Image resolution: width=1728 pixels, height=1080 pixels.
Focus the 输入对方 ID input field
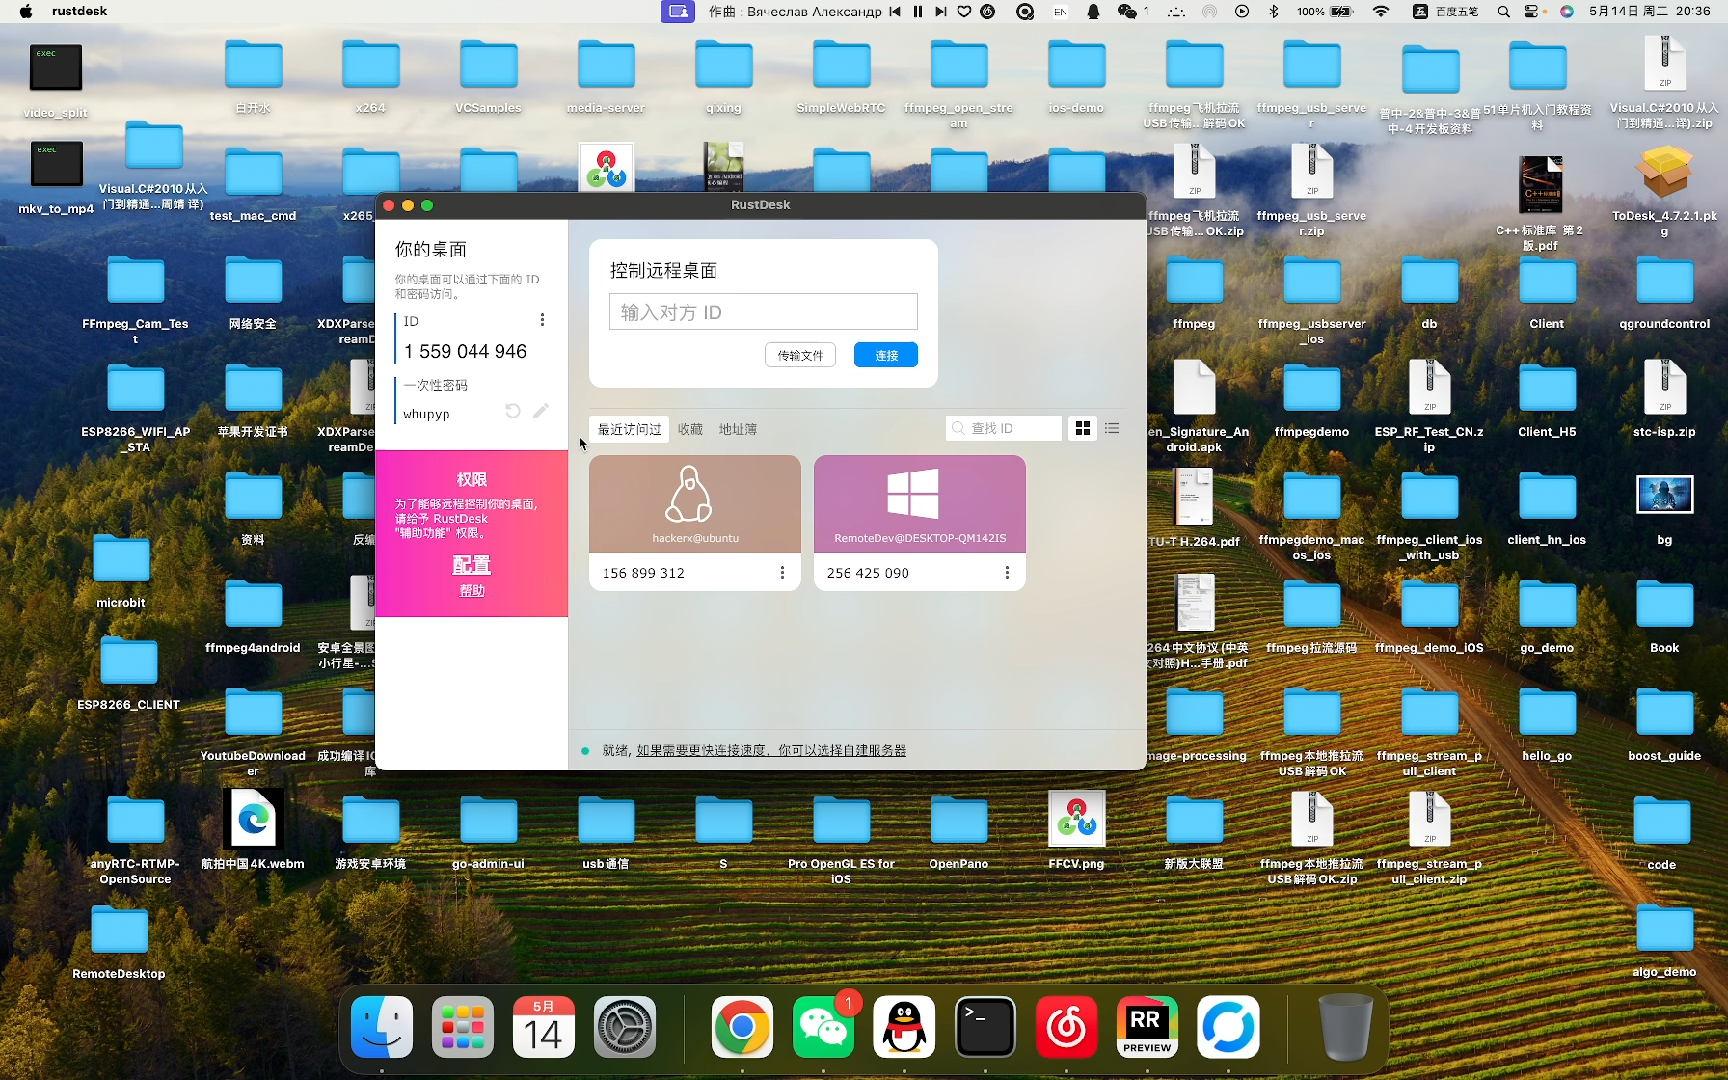click(x=763, y=312)
